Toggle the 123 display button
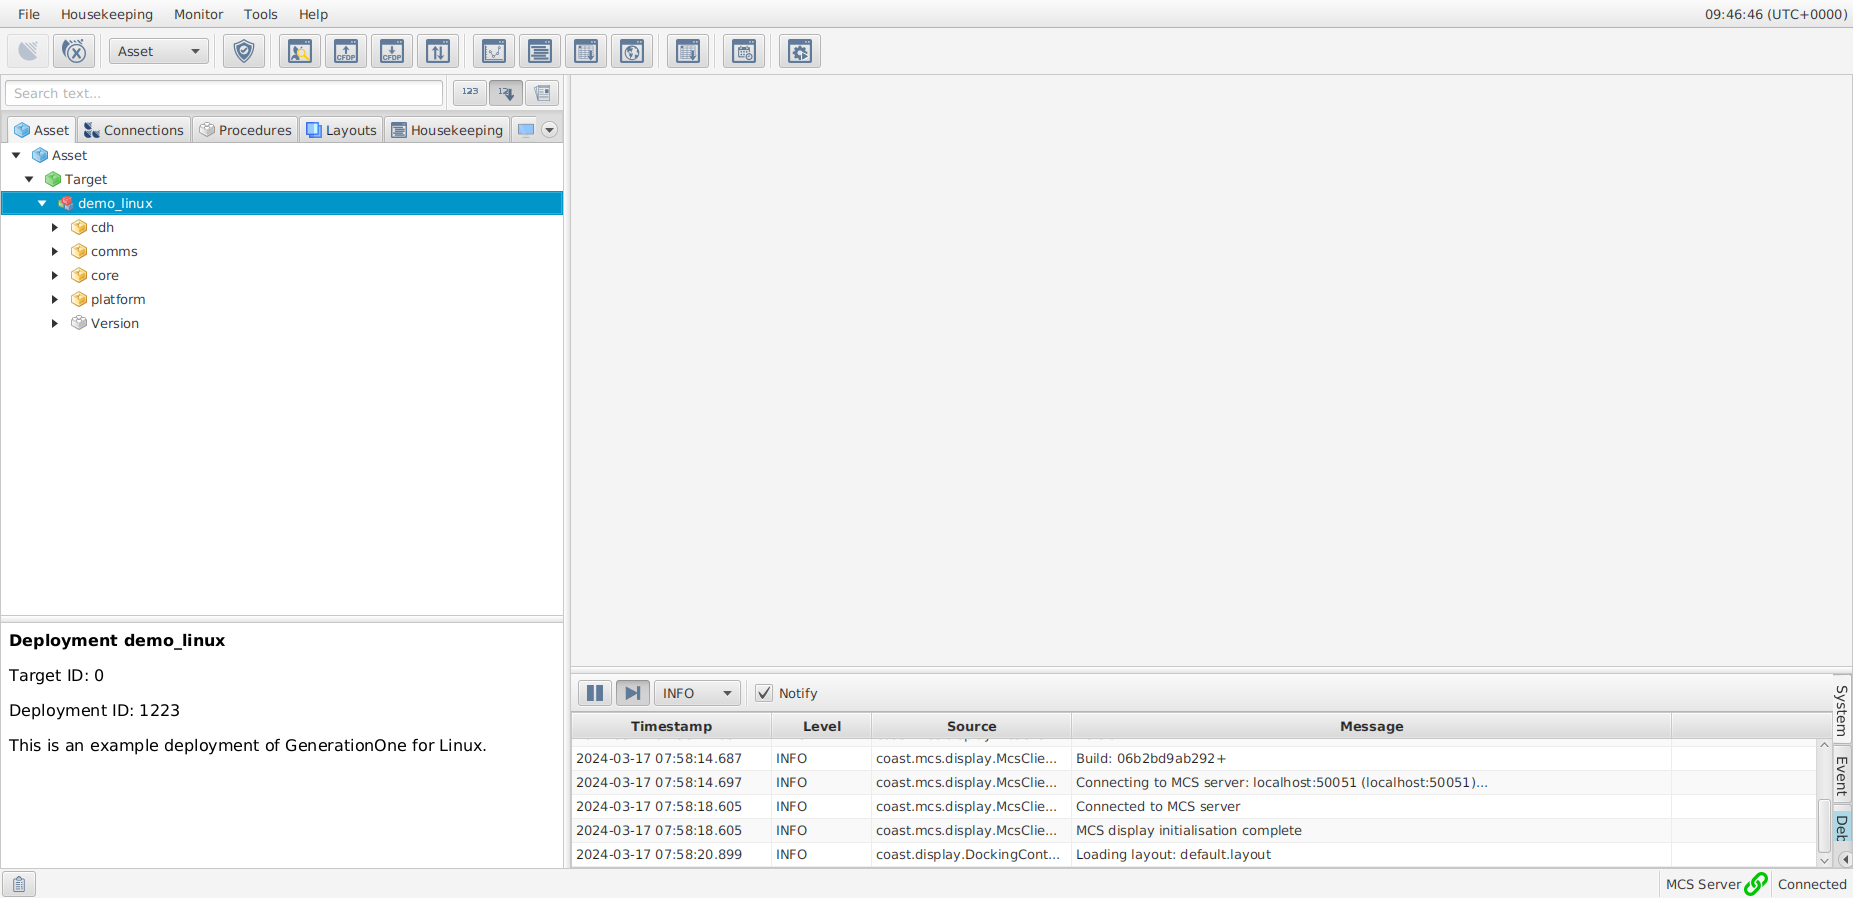 470,93
